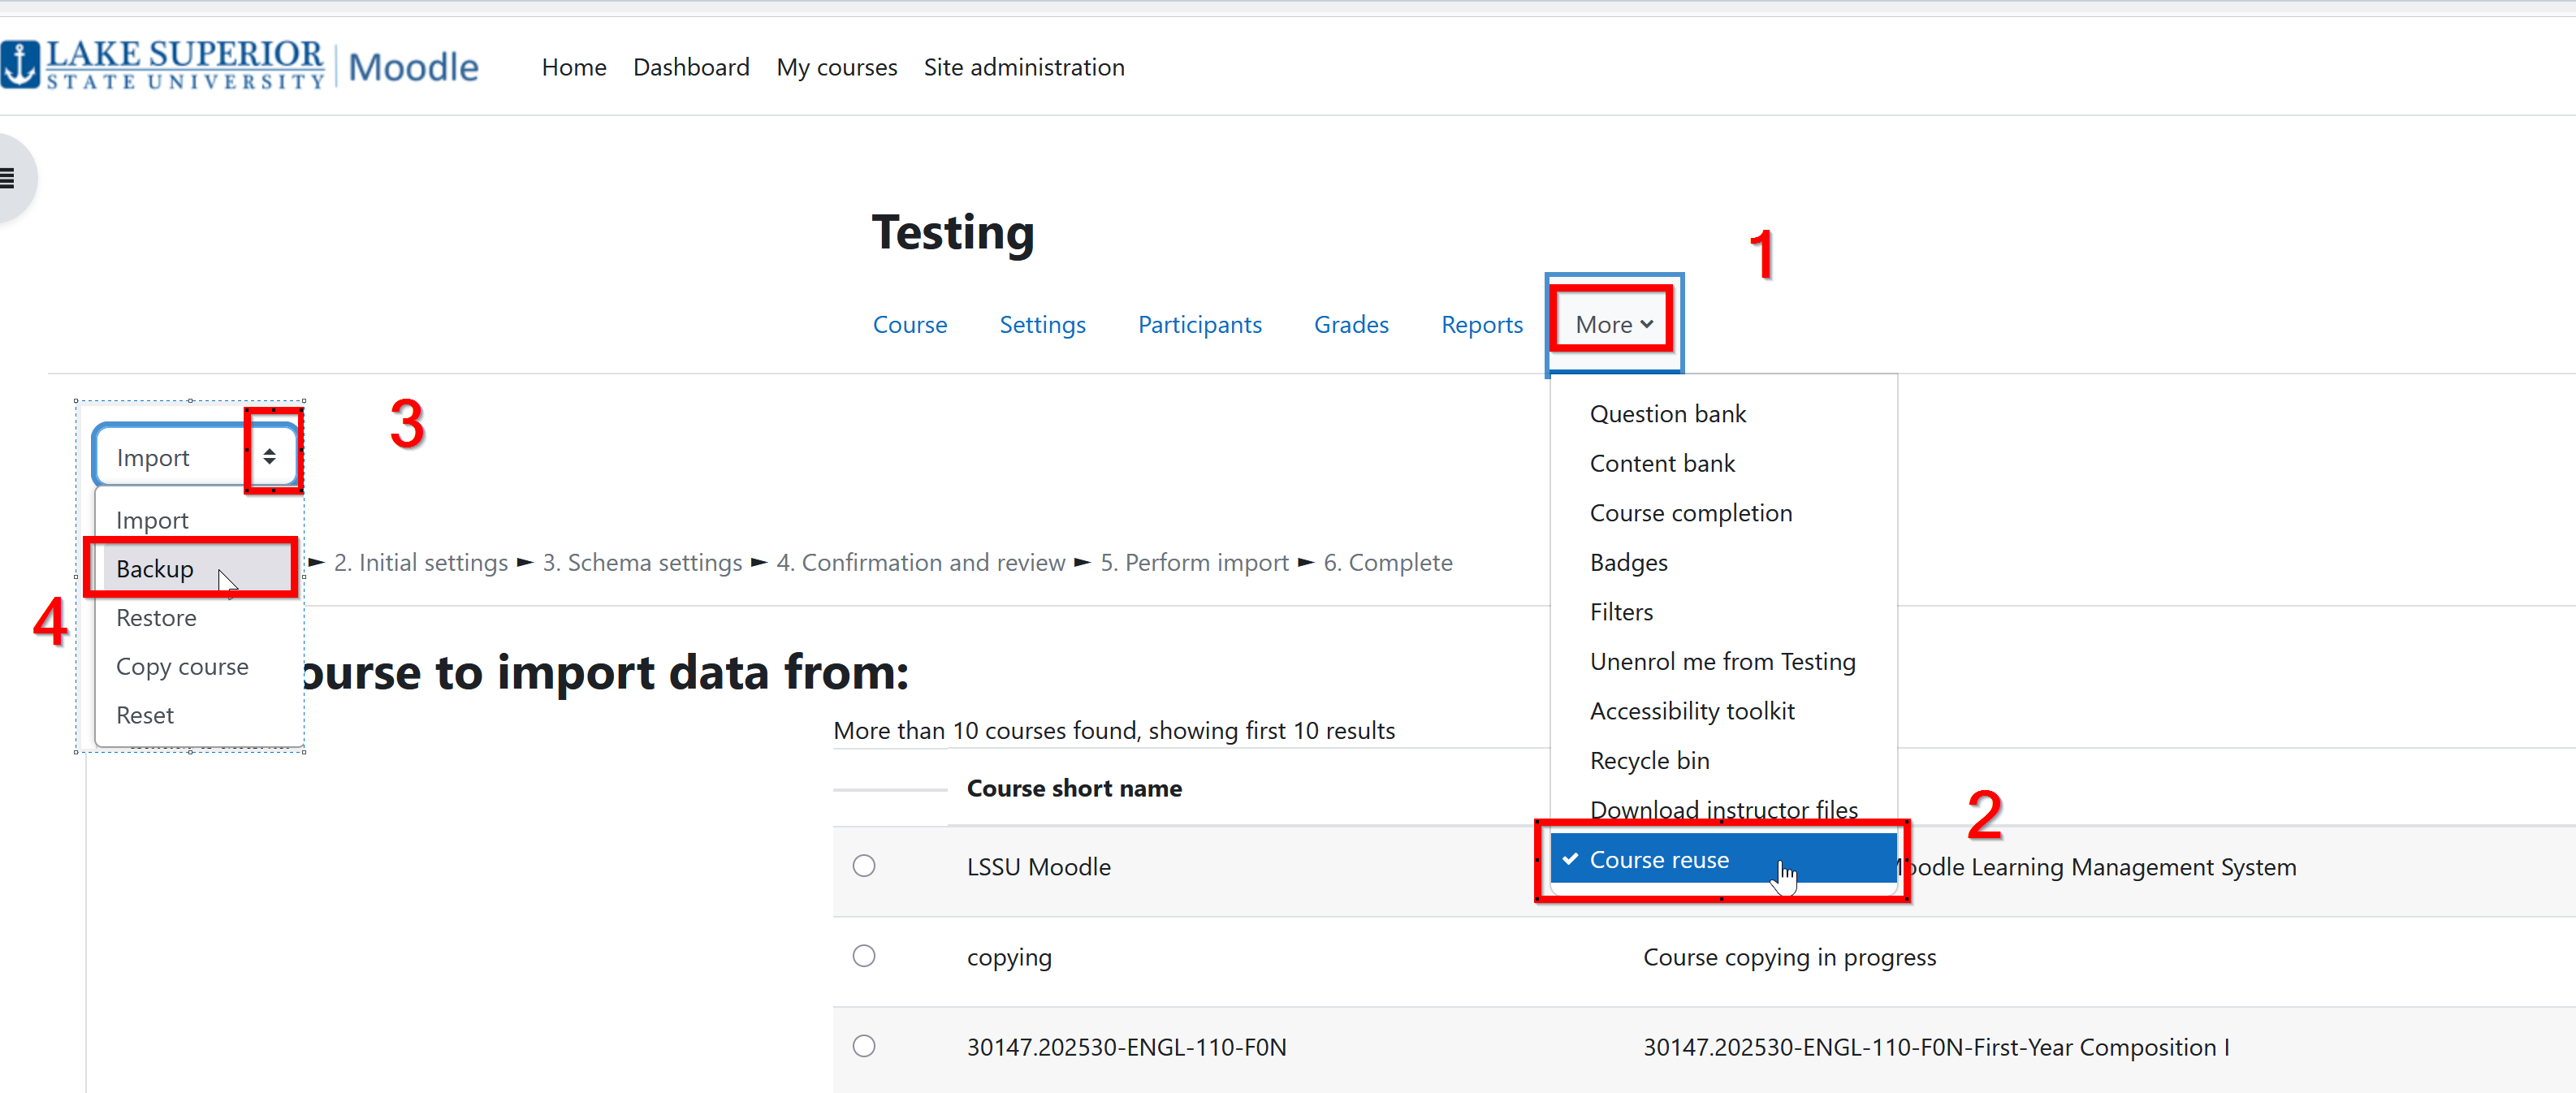Open the side drawer hamburger icon
2576x1093 pixels.
point(8,179)
